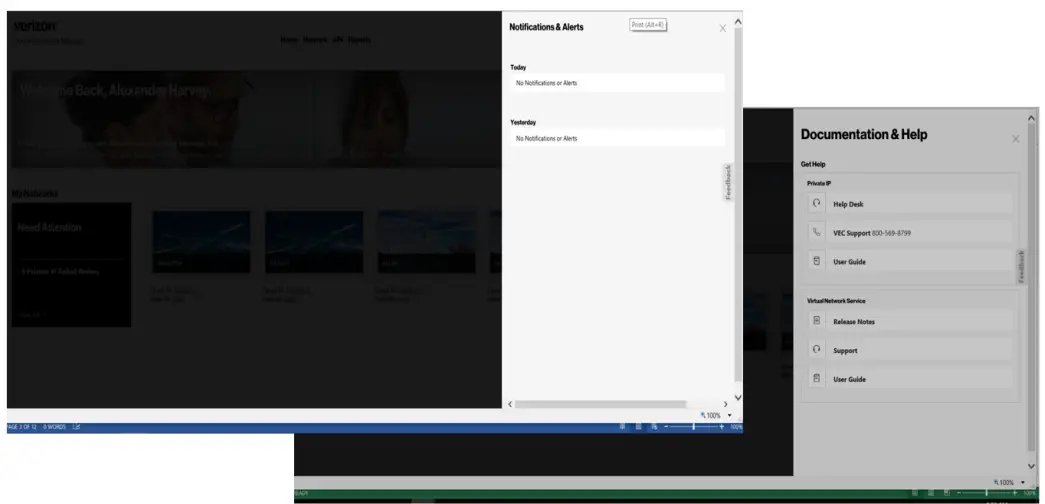The width and height of the screenshot is (1045, 504).
Task: Click the 100% zoom level in Word status bar
Action: [736, 427]
